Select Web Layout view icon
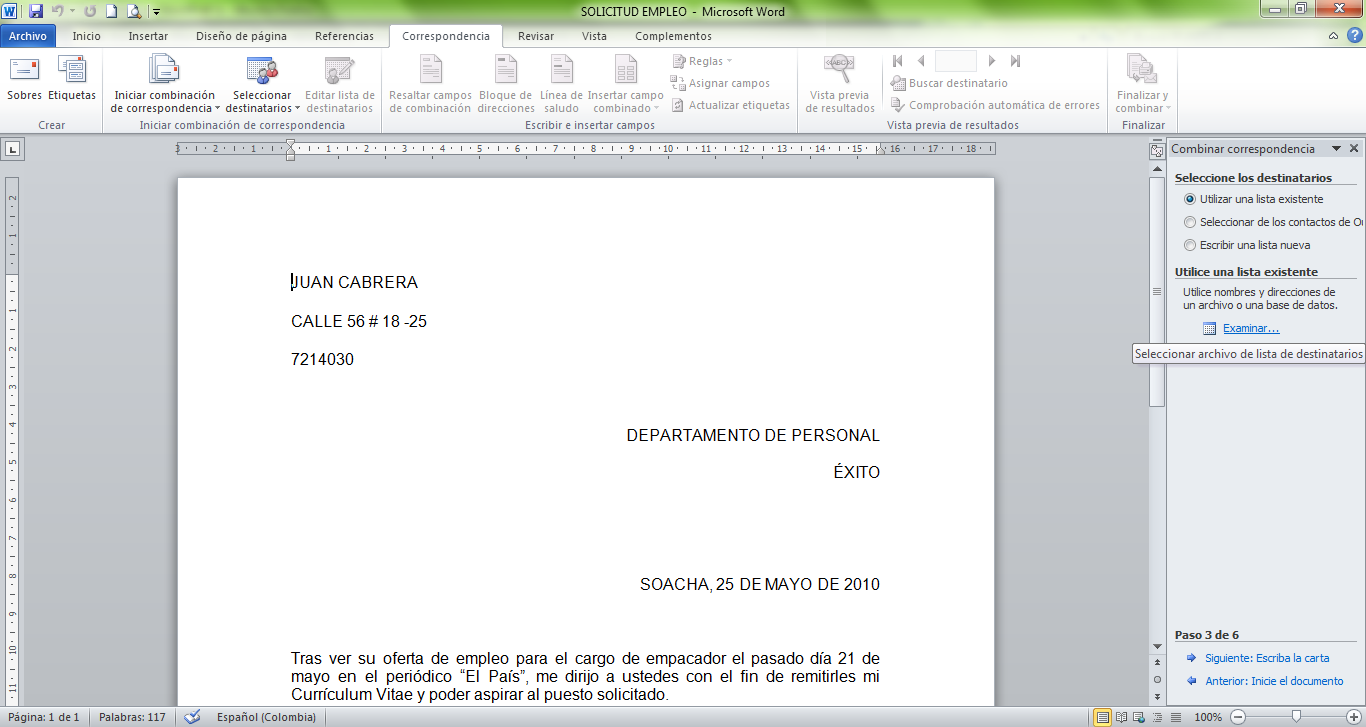 1137,717
